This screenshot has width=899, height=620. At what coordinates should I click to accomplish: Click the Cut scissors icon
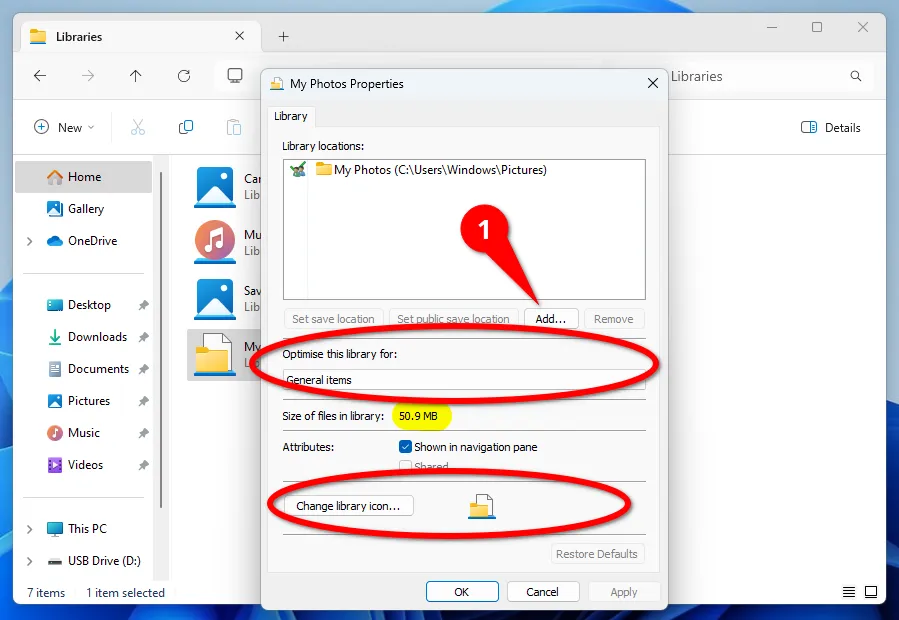[138, 127]
